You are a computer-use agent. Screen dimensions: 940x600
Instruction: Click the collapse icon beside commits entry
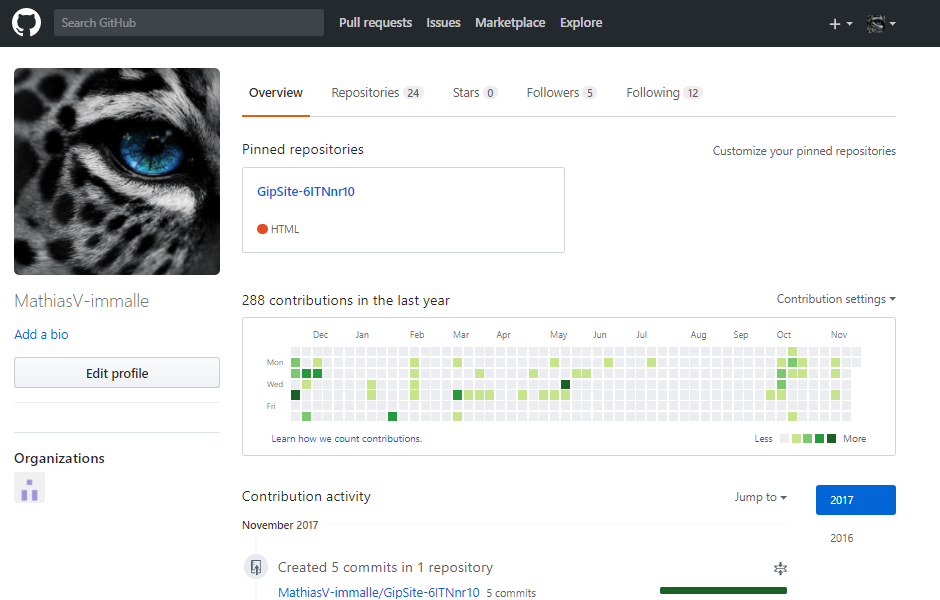(780, 568)
